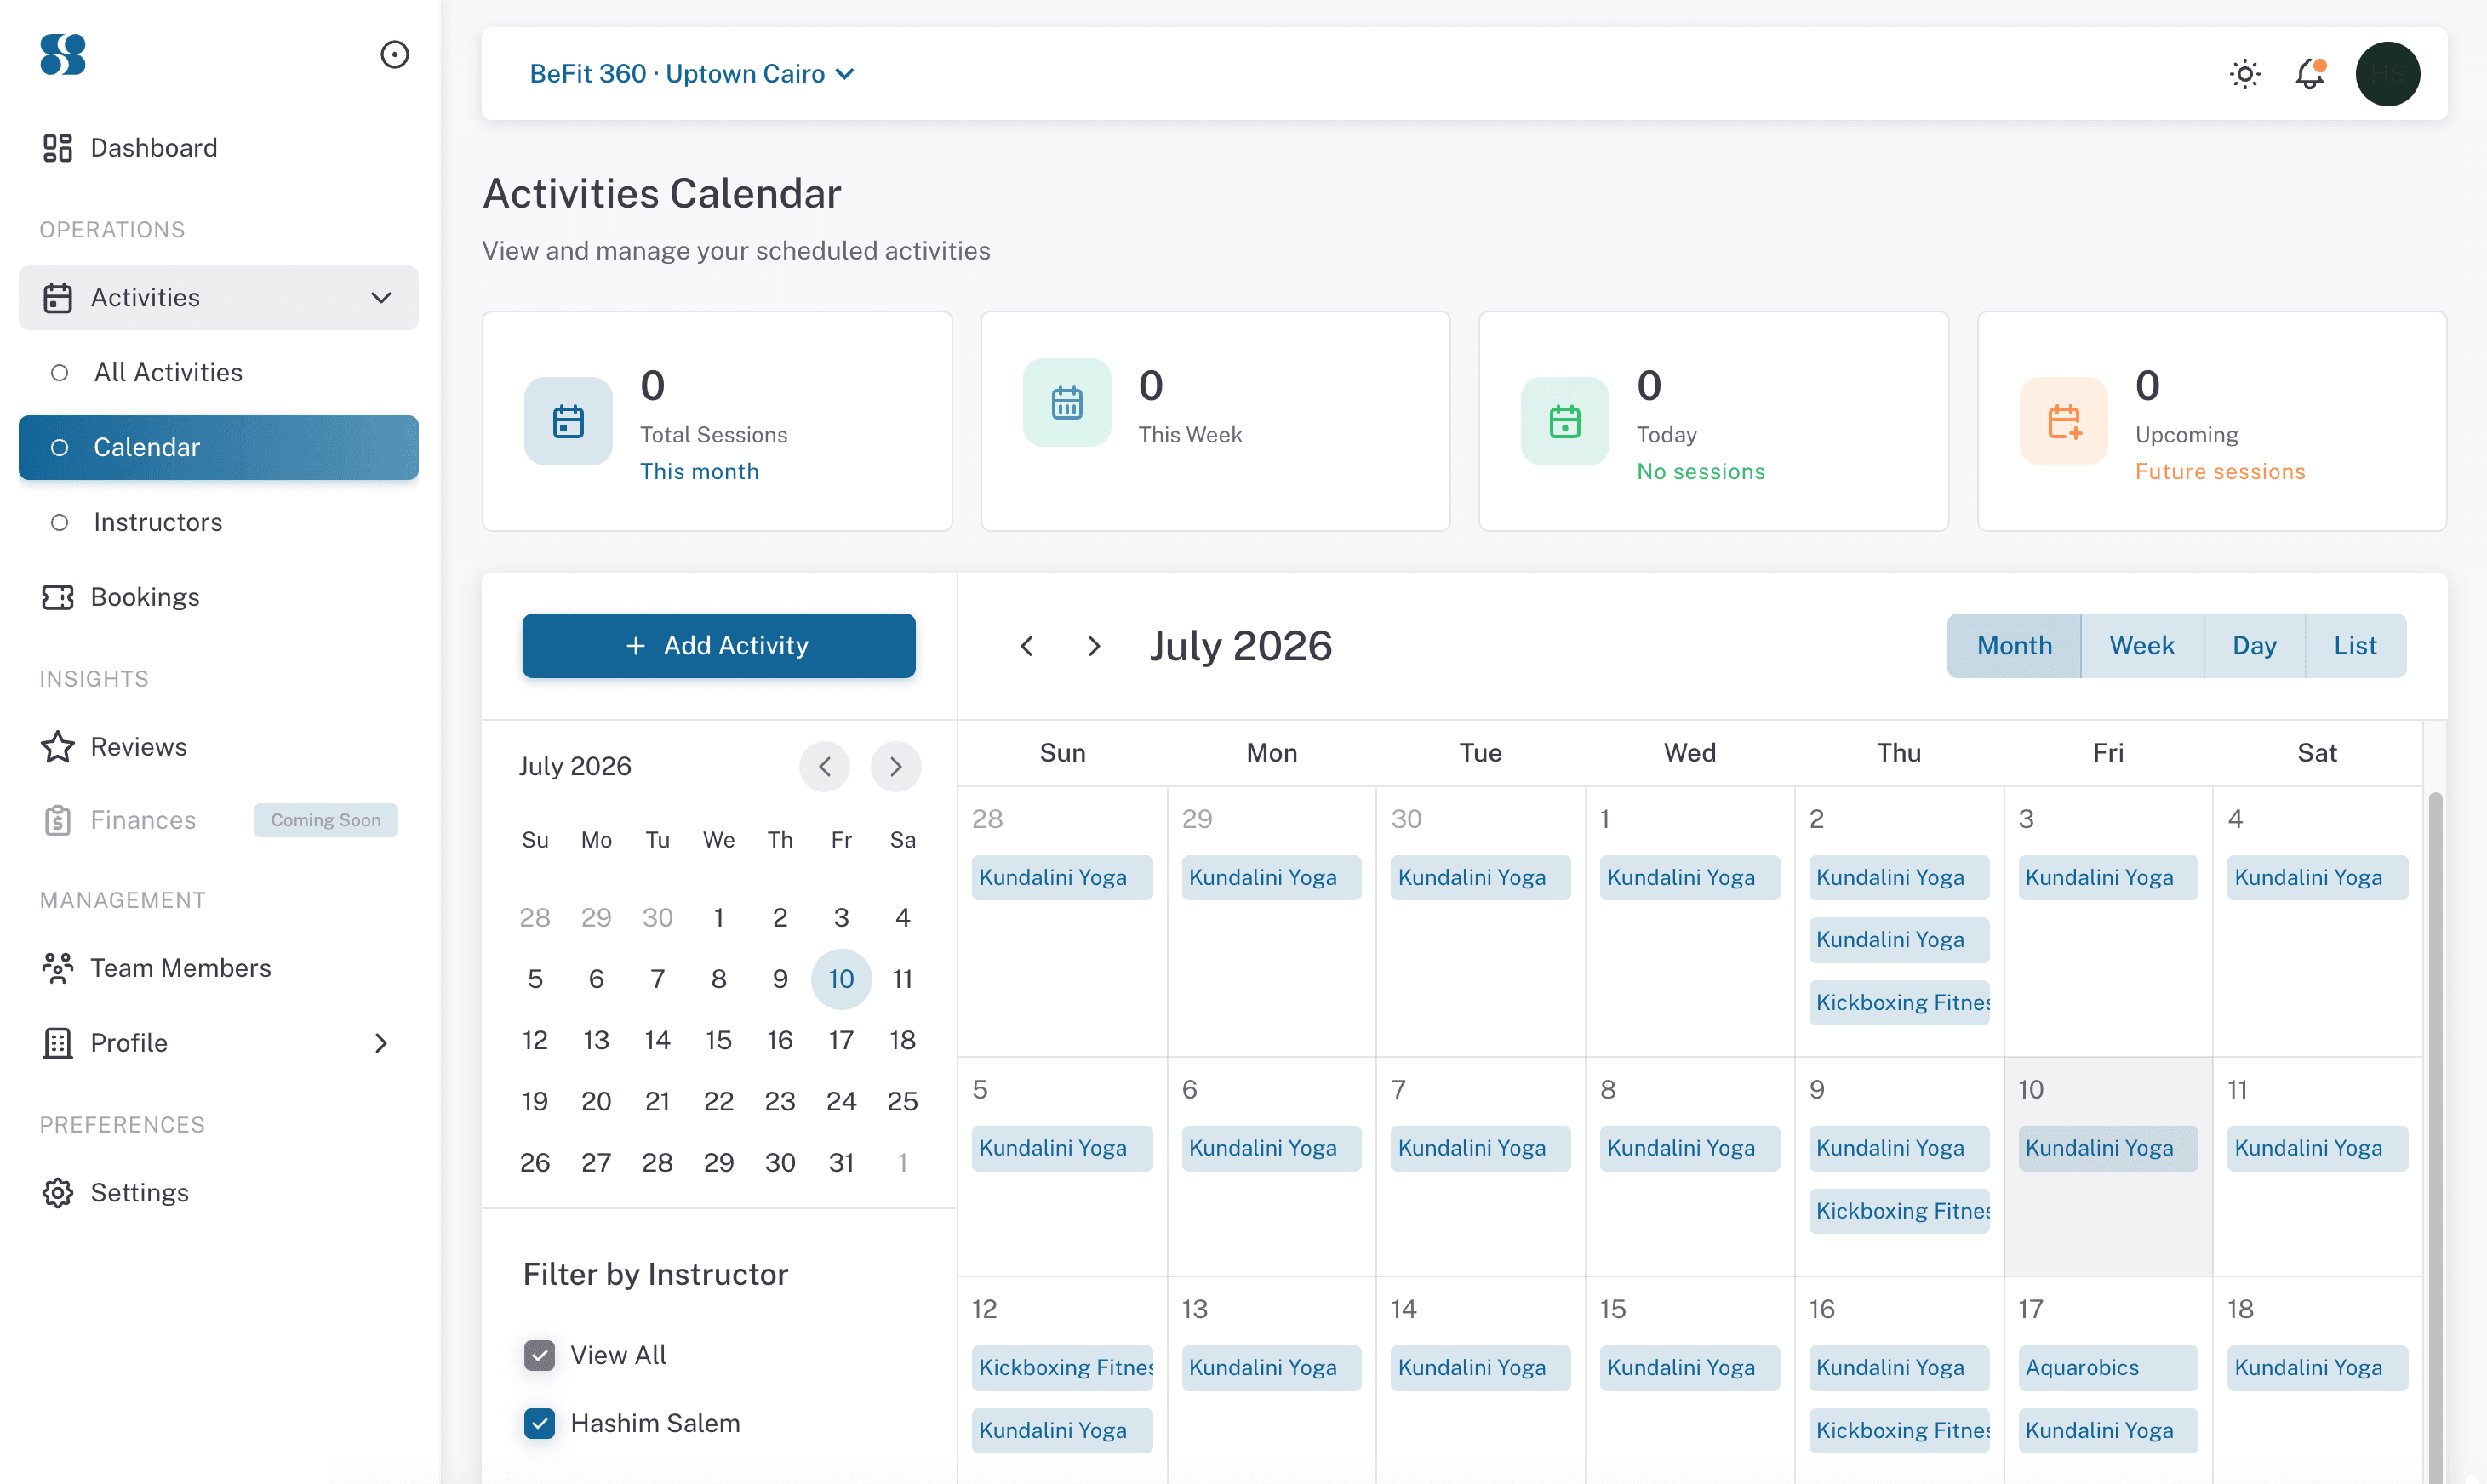Open Kickboxing Fitness event on Thursday 2
2487x1484 pixels.
tap(1899, 1002)
